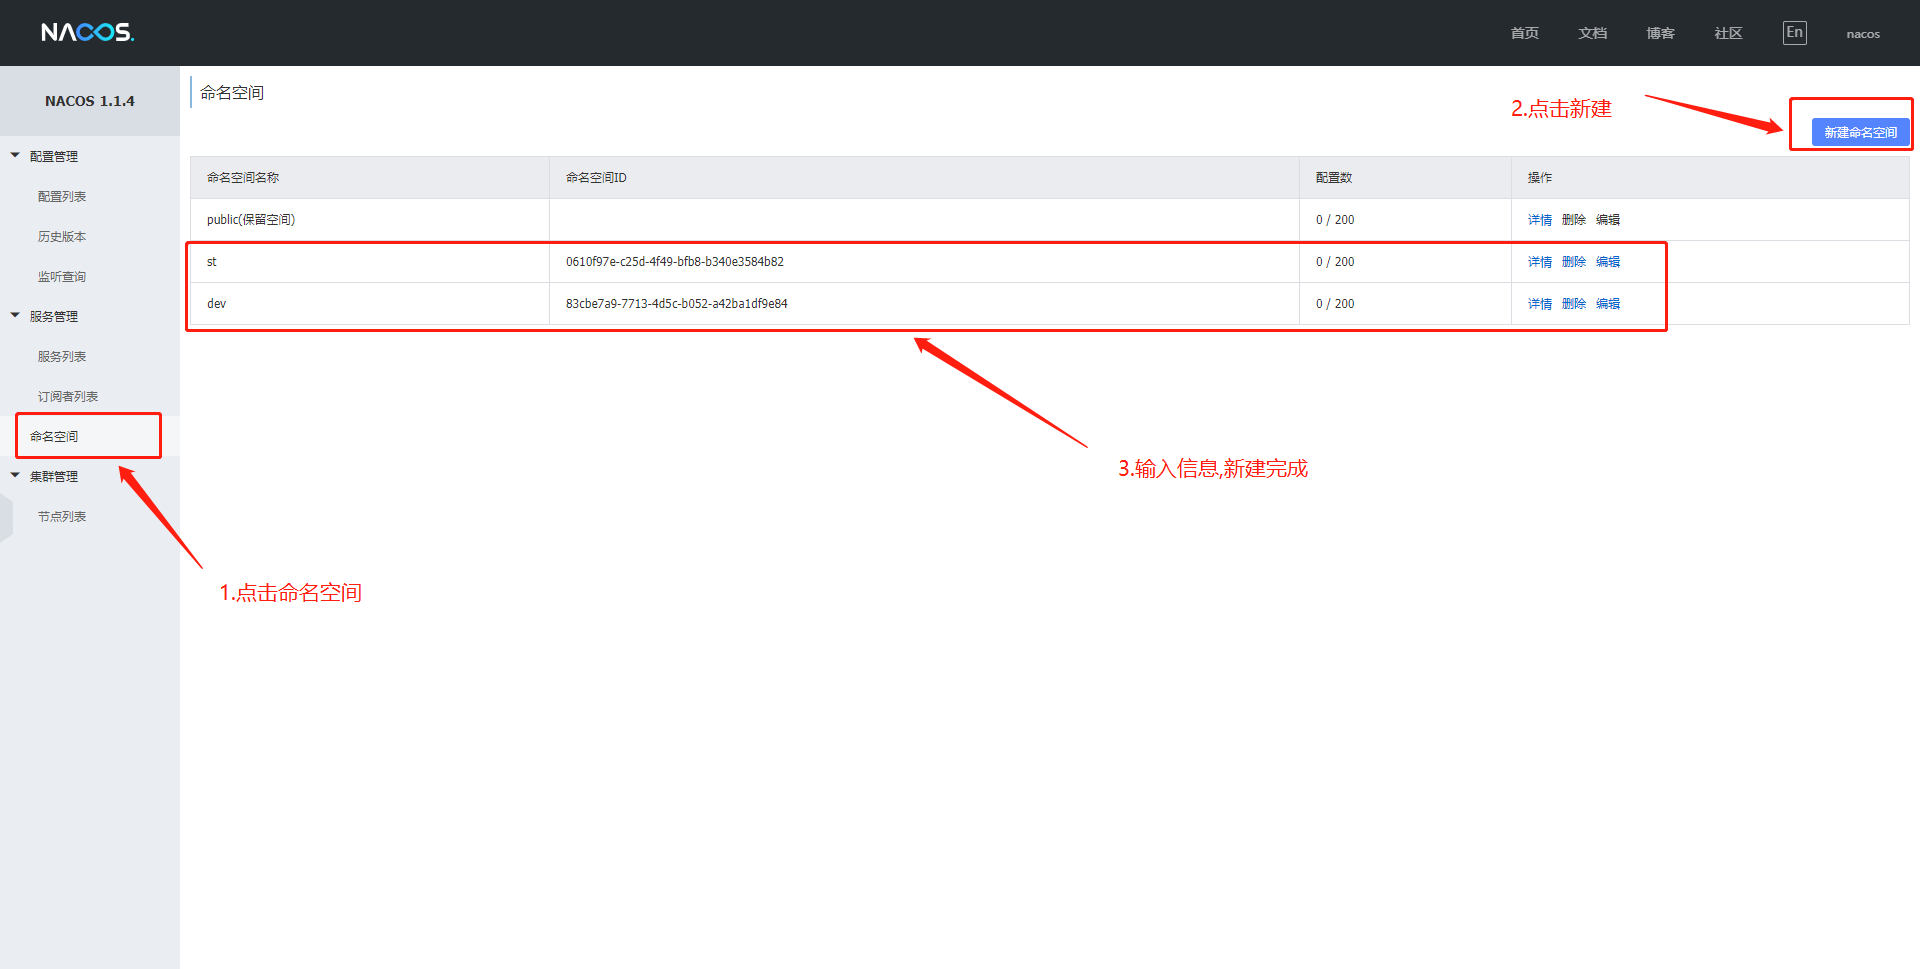Click the 新建命名空间 button
The width and height of the screenshot is (1920, 969).
1860,132
